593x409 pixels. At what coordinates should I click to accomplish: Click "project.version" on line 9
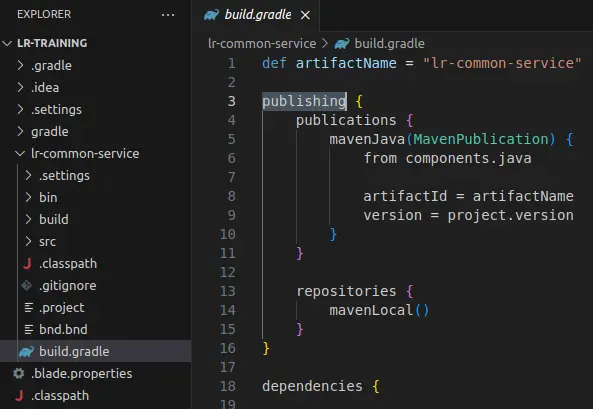pyautogui.click(x=511, y=215)
